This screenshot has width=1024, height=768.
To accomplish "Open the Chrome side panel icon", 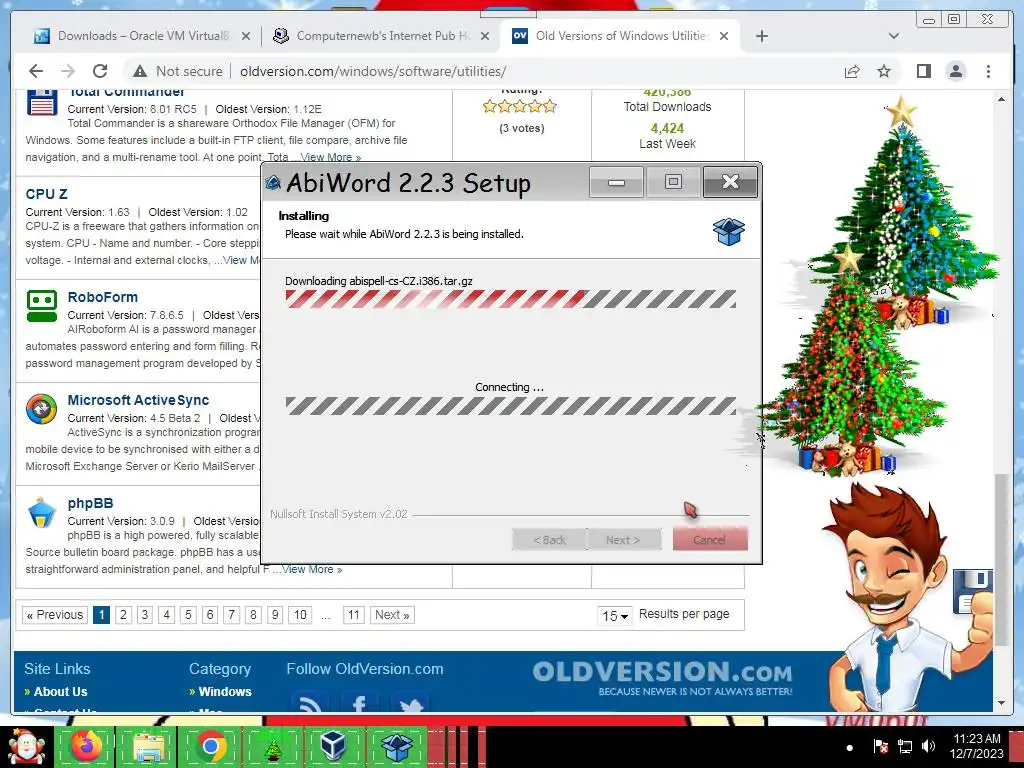I will 923,71.
